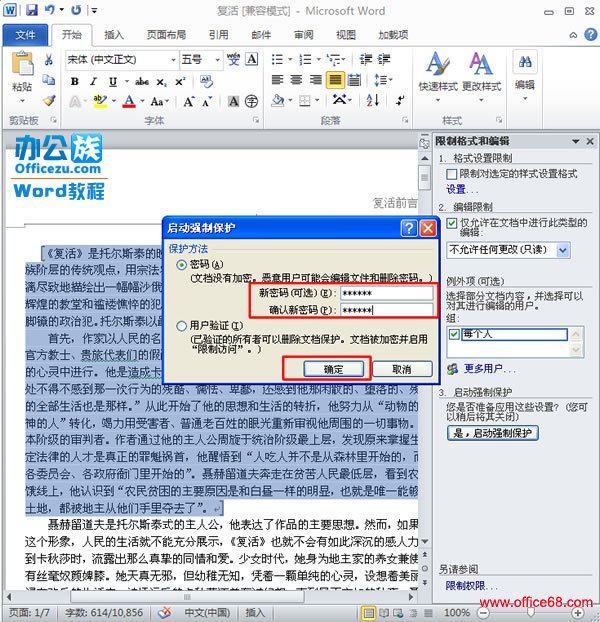
Task: Toggle Insert (插入) mode in status bar
Action: [254, 612]
